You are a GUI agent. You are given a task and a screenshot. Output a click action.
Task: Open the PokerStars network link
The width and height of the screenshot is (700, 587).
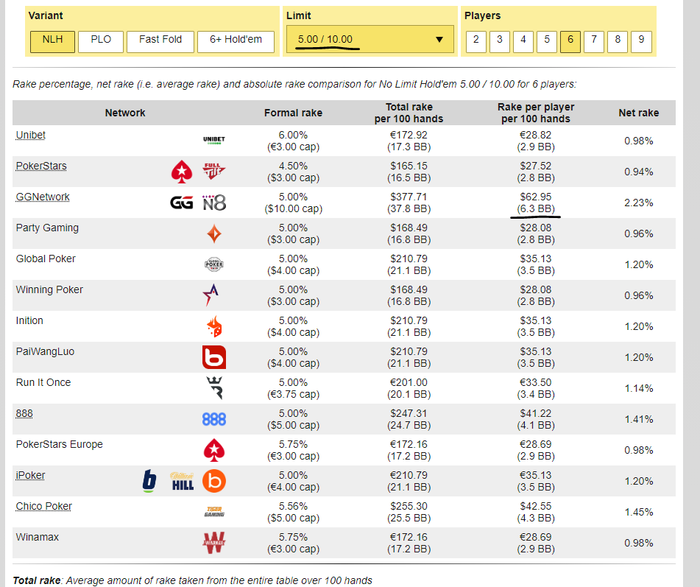tap(41, 166)
